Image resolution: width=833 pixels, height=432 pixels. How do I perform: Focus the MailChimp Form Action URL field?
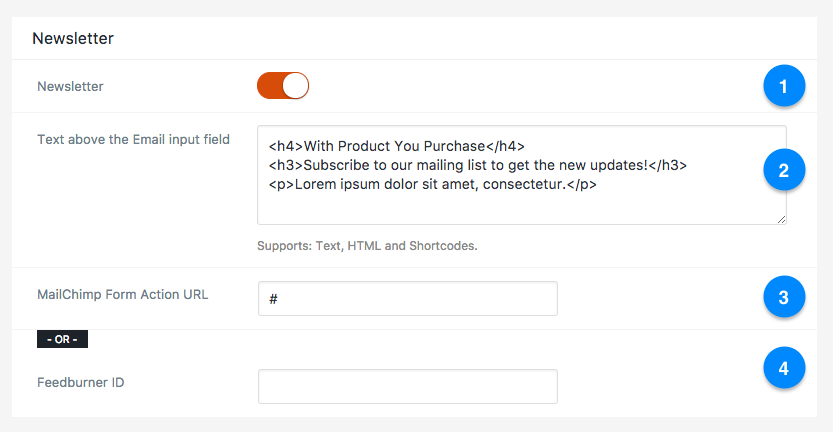[408, 299]
